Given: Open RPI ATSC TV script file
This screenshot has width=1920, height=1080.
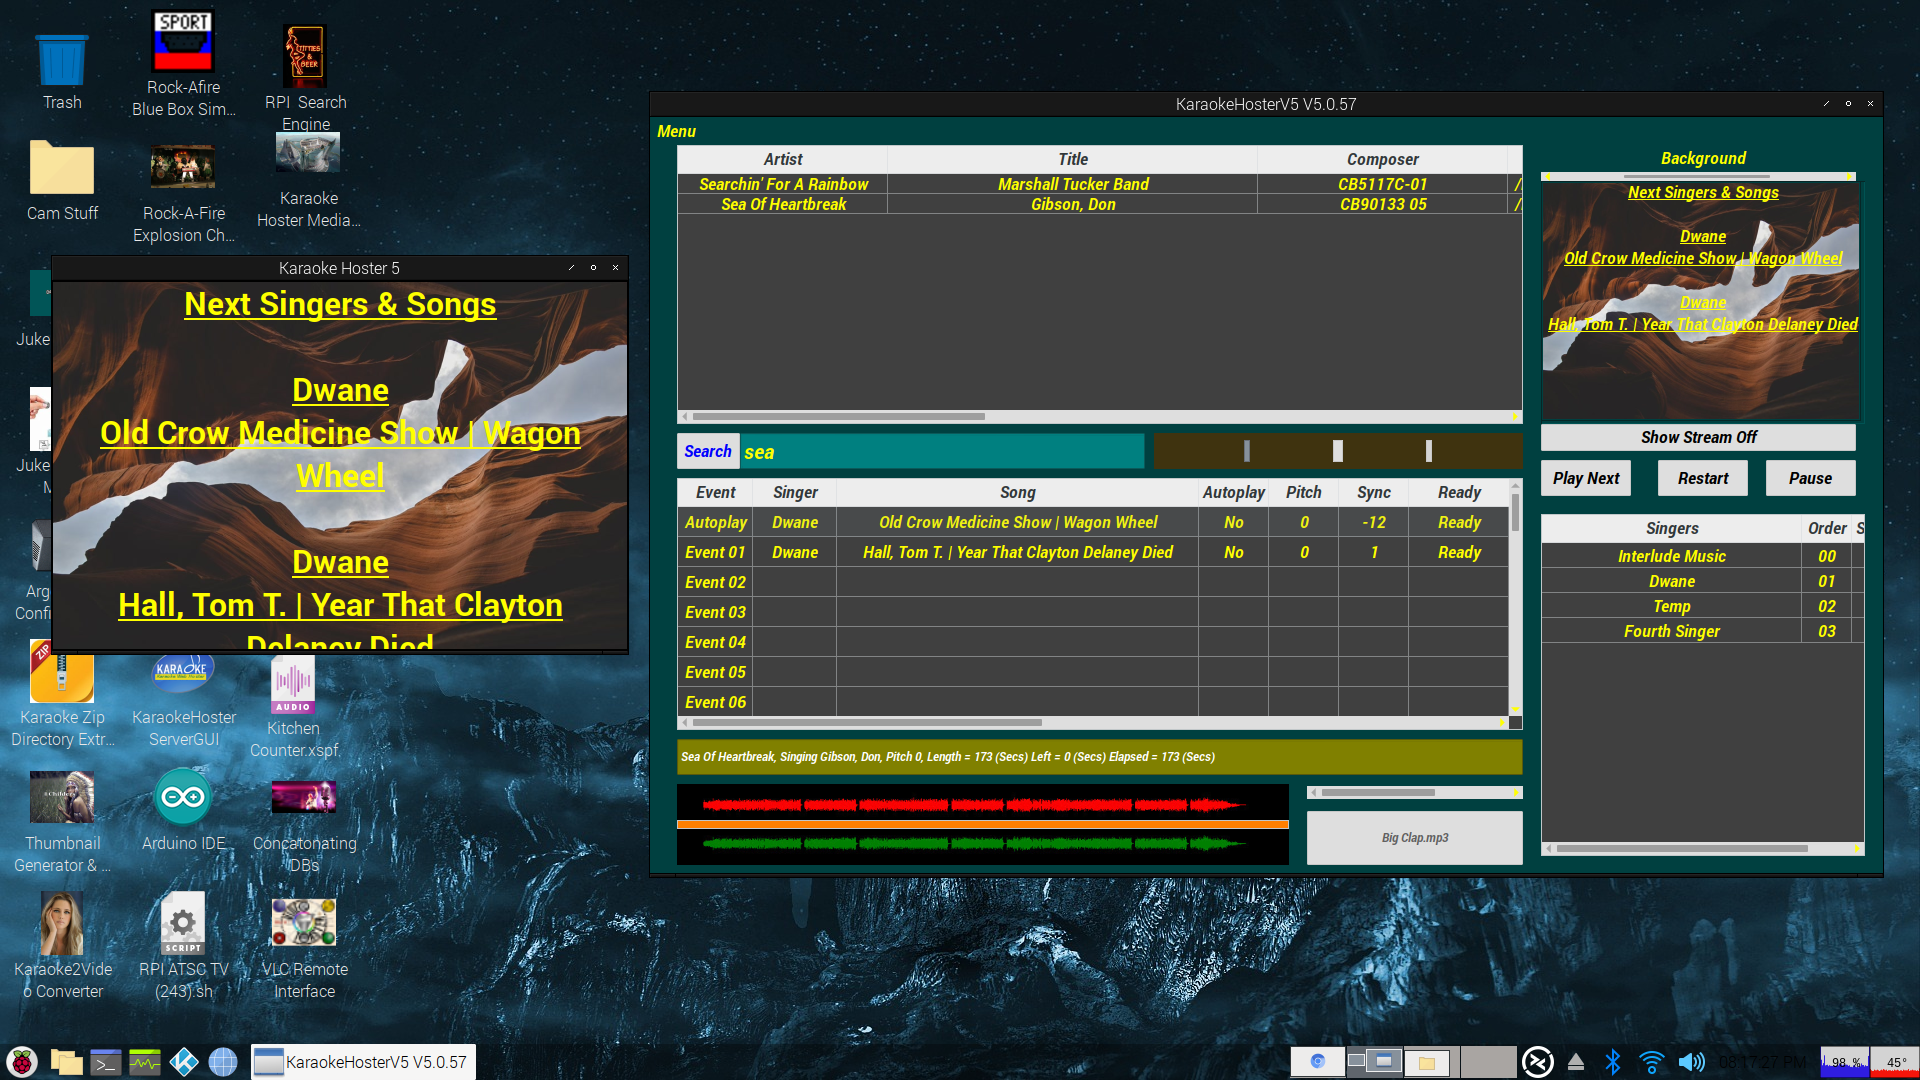Looking at the screenshot, I should (x=183, y=946).
